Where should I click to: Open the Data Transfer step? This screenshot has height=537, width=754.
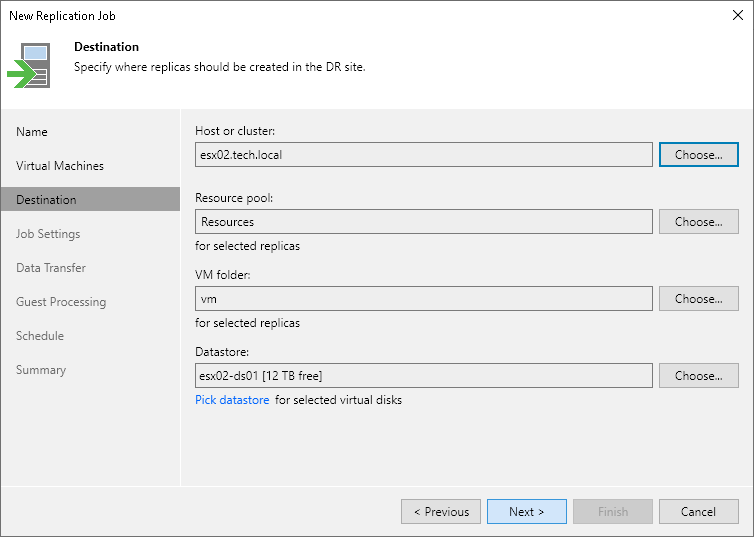point(51,268)
